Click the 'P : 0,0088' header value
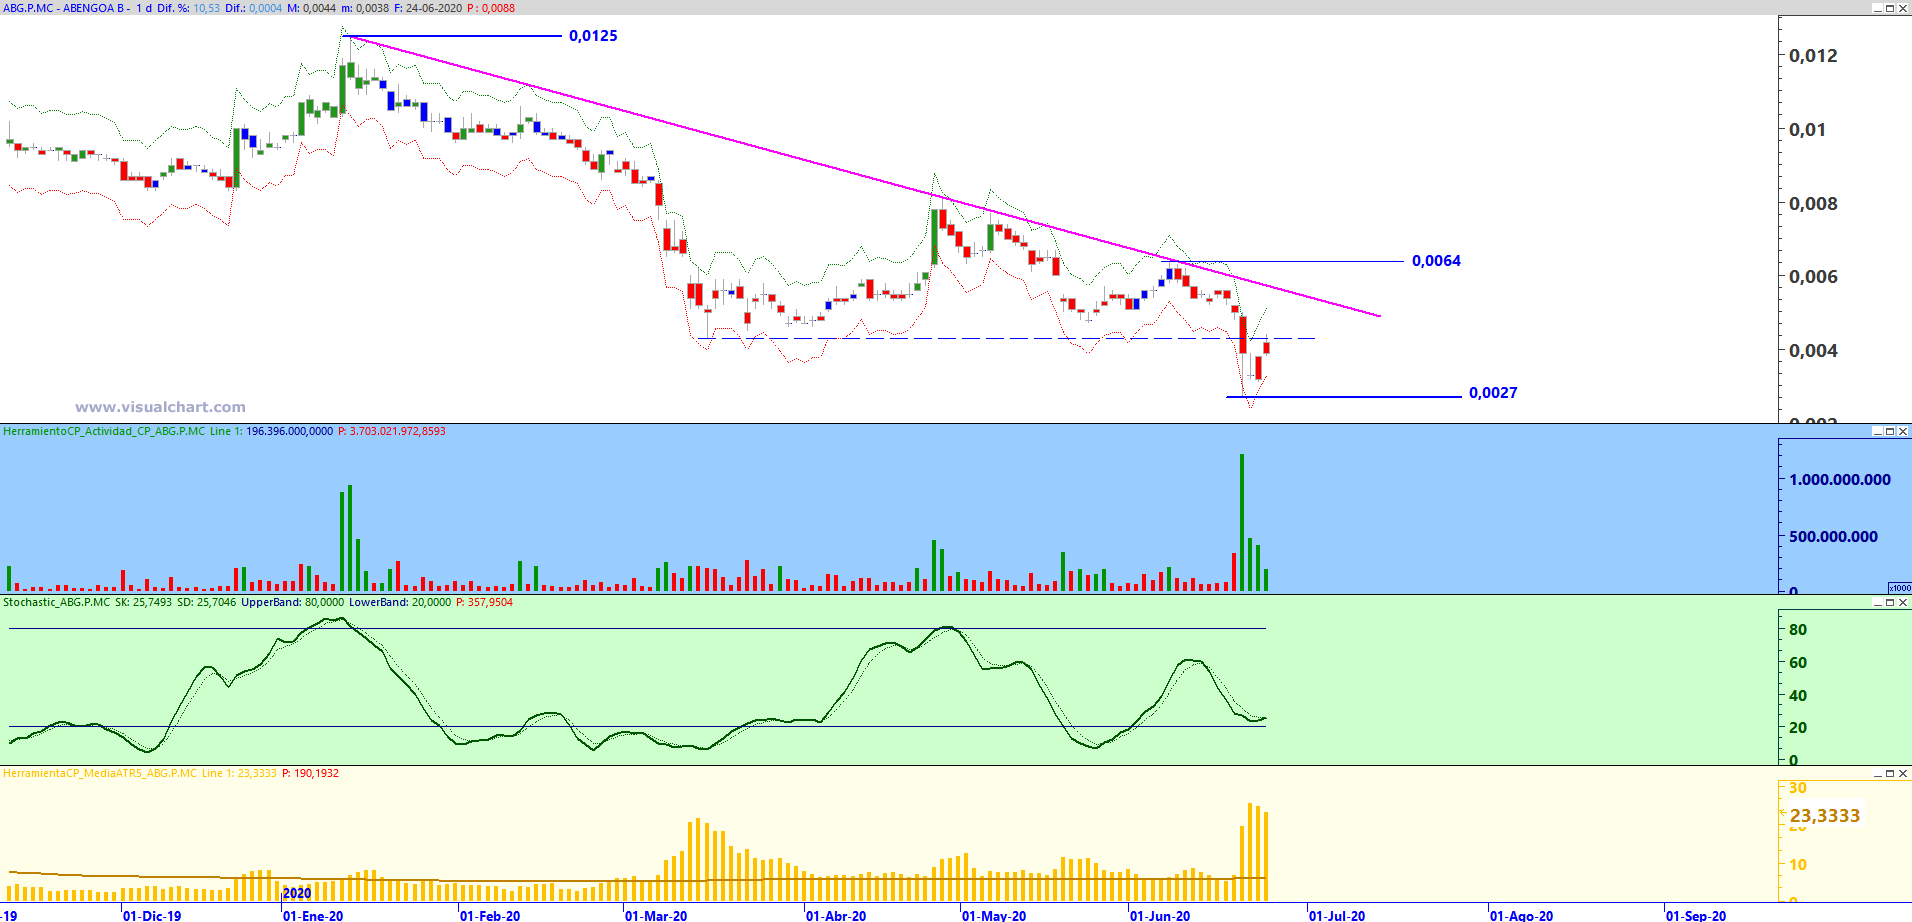The width and height of the screenshot is (1912, 922). click(x=491, y=8)
